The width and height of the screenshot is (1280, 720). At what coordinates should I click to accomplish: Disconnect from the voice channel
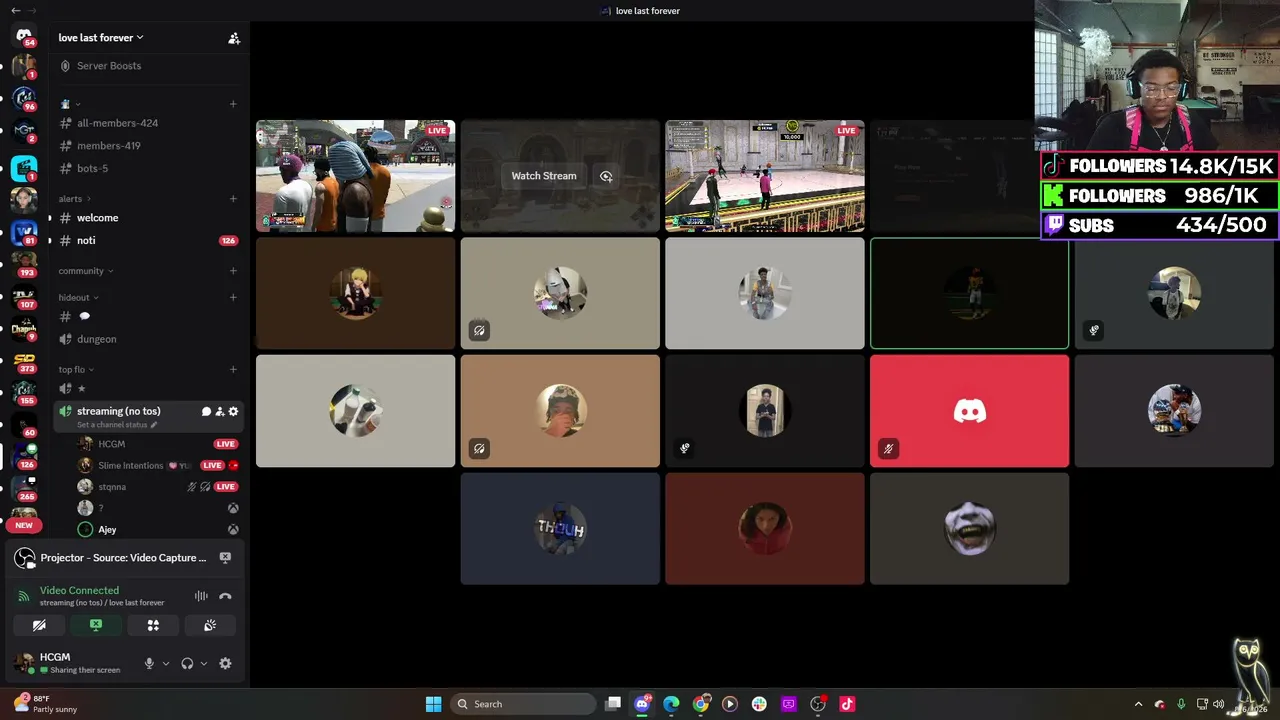(225, 596)
